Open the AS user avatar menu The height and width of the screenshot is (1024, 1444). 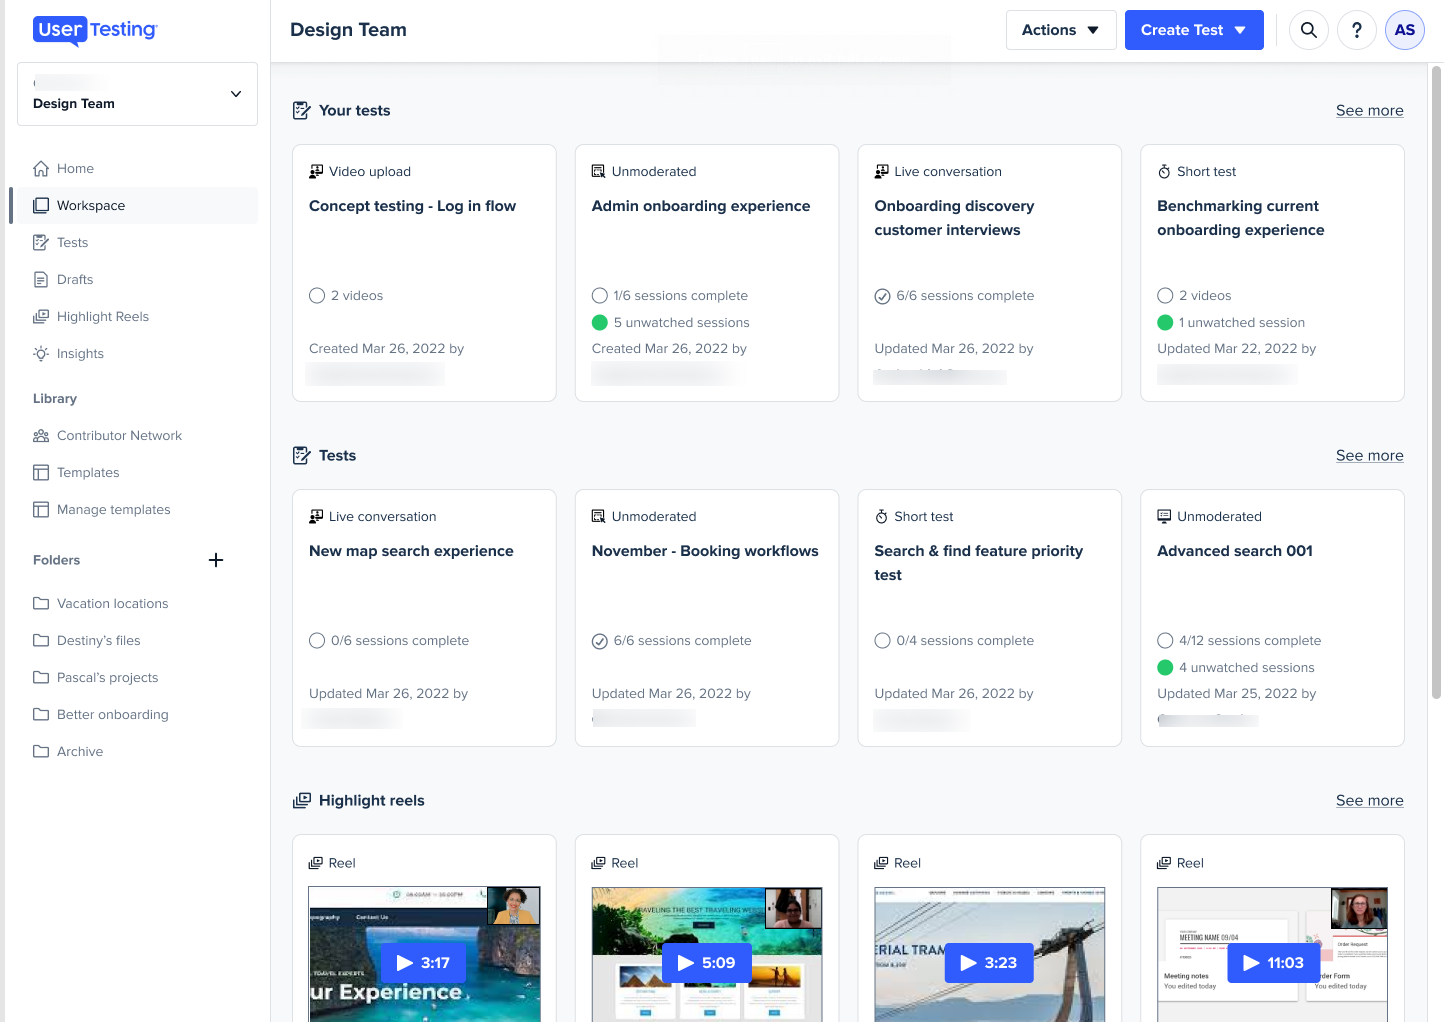(1404, 30)
